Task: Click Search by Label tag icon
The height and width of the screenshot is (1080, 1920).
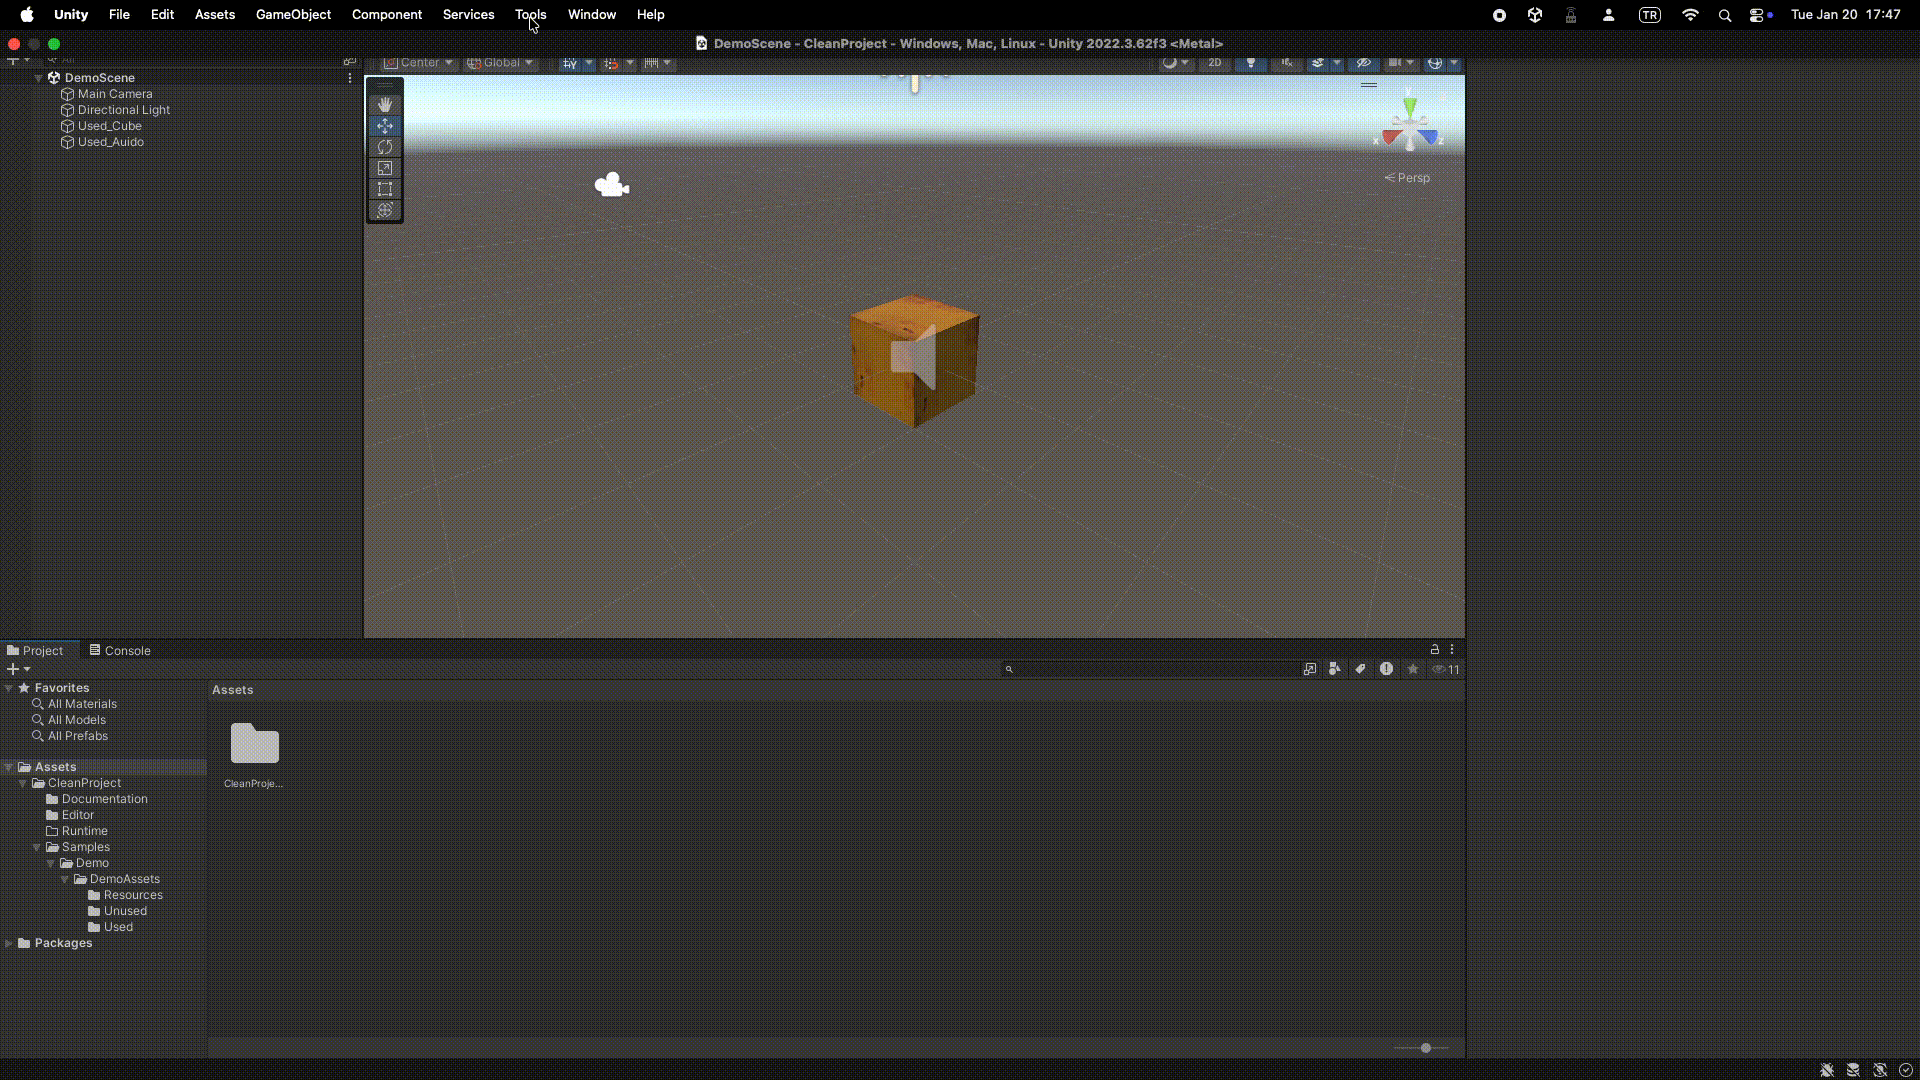Action: [x=1360, y=669]
